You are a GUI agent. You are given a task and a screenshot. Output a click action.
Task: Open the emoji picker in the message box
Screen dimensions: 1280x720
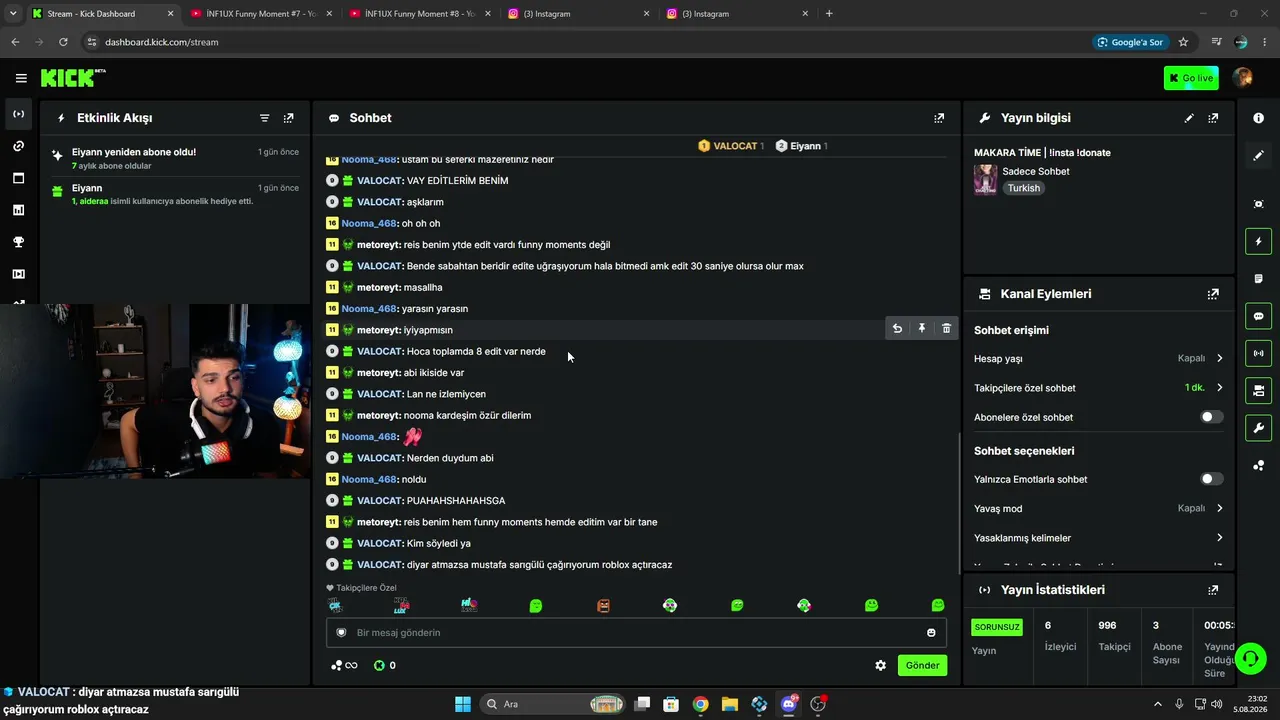click(x=931, y=633)
